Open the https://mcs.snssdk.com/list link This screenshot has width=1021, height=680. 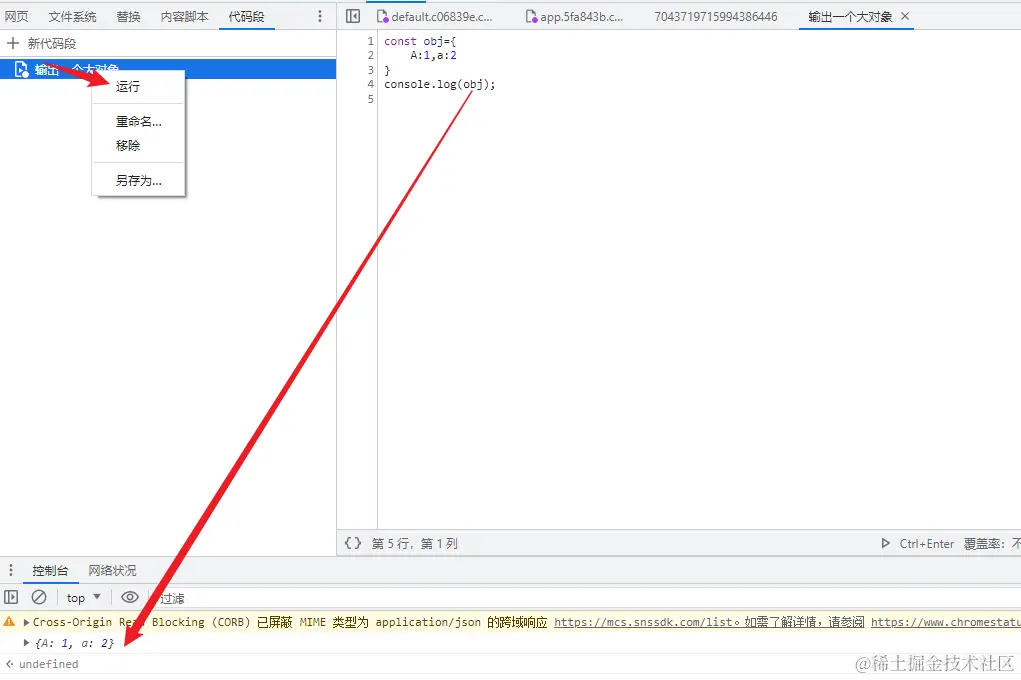click(x=643, y=623)
